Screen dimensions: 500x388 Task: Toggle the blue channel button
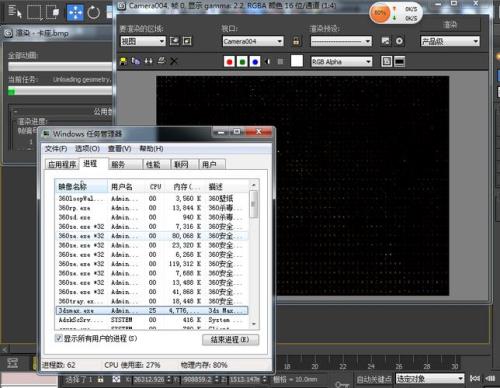(x=255, y=62)
